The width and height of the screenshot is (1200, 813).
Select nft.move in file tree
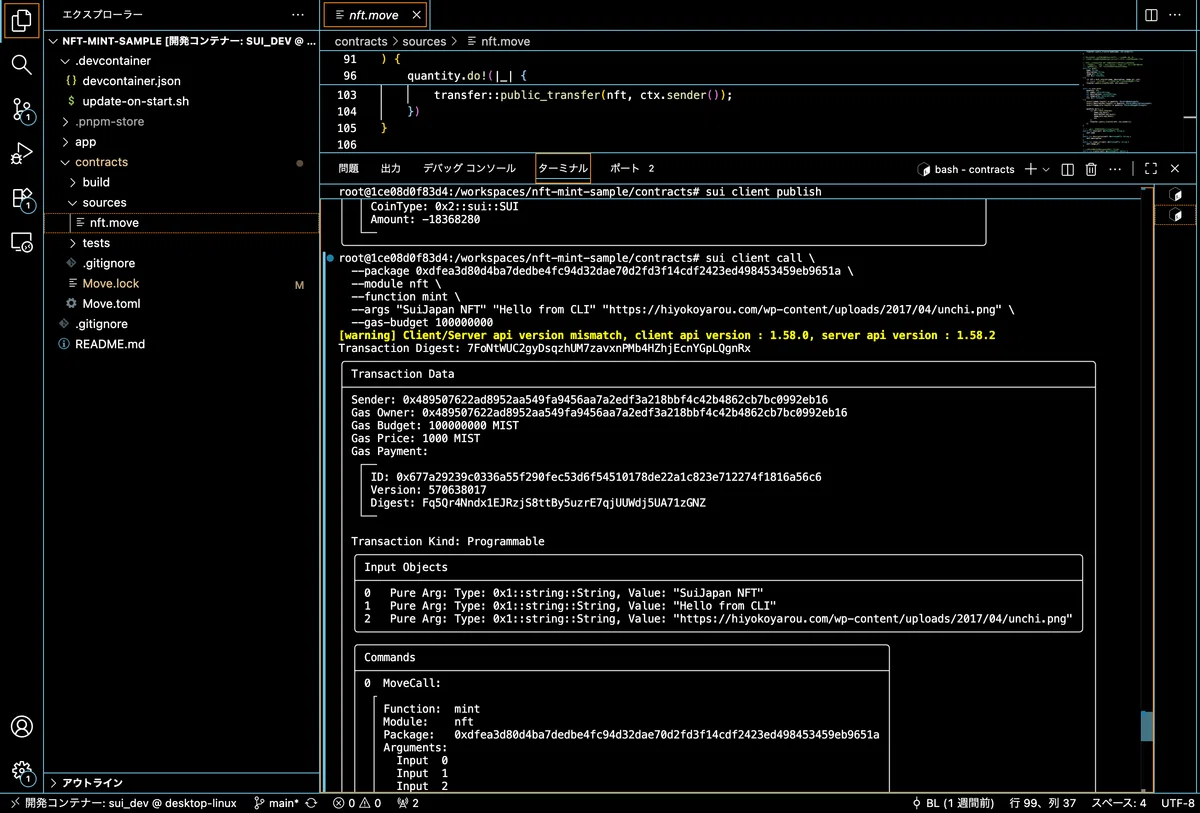pyautogui.click(x=181, y=223)
